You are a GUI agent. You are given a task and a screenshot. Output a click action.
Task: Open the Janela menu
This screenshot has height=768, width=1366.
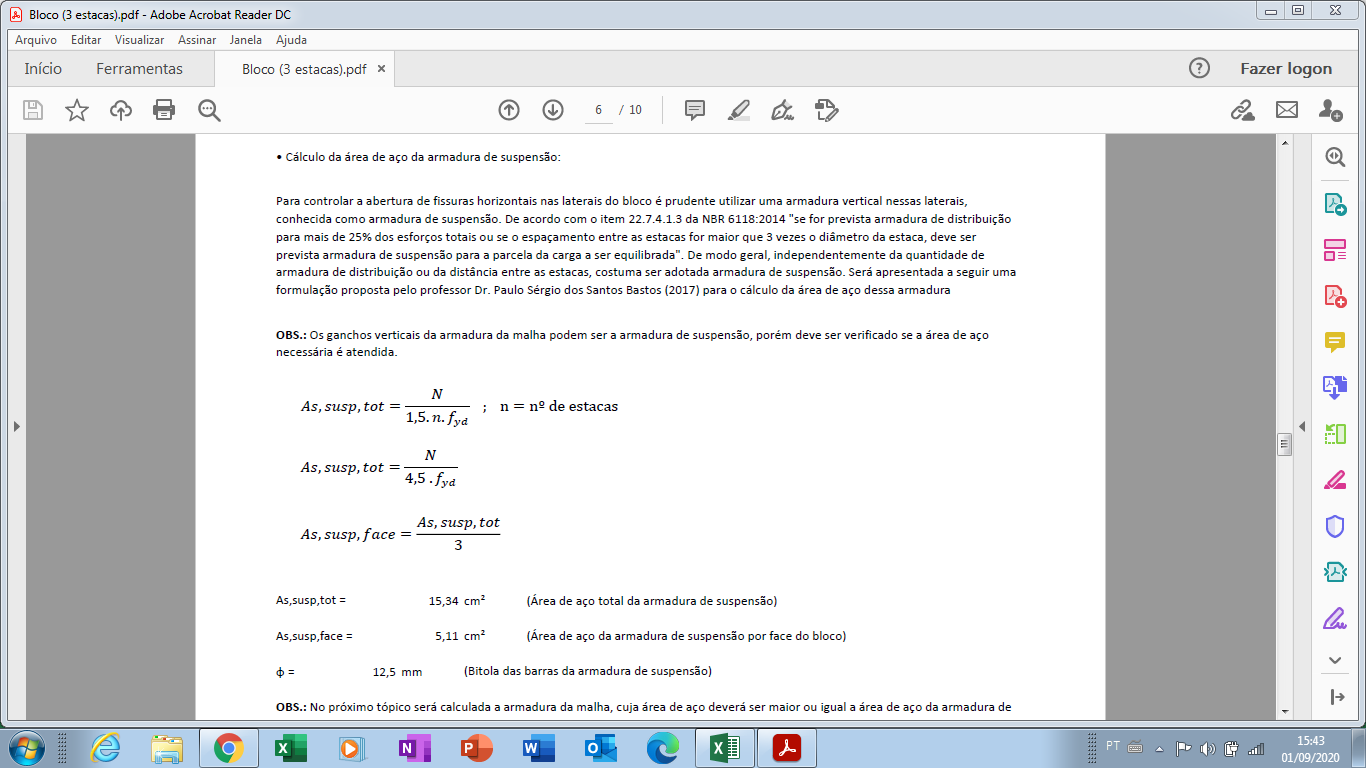pos(246,40)
